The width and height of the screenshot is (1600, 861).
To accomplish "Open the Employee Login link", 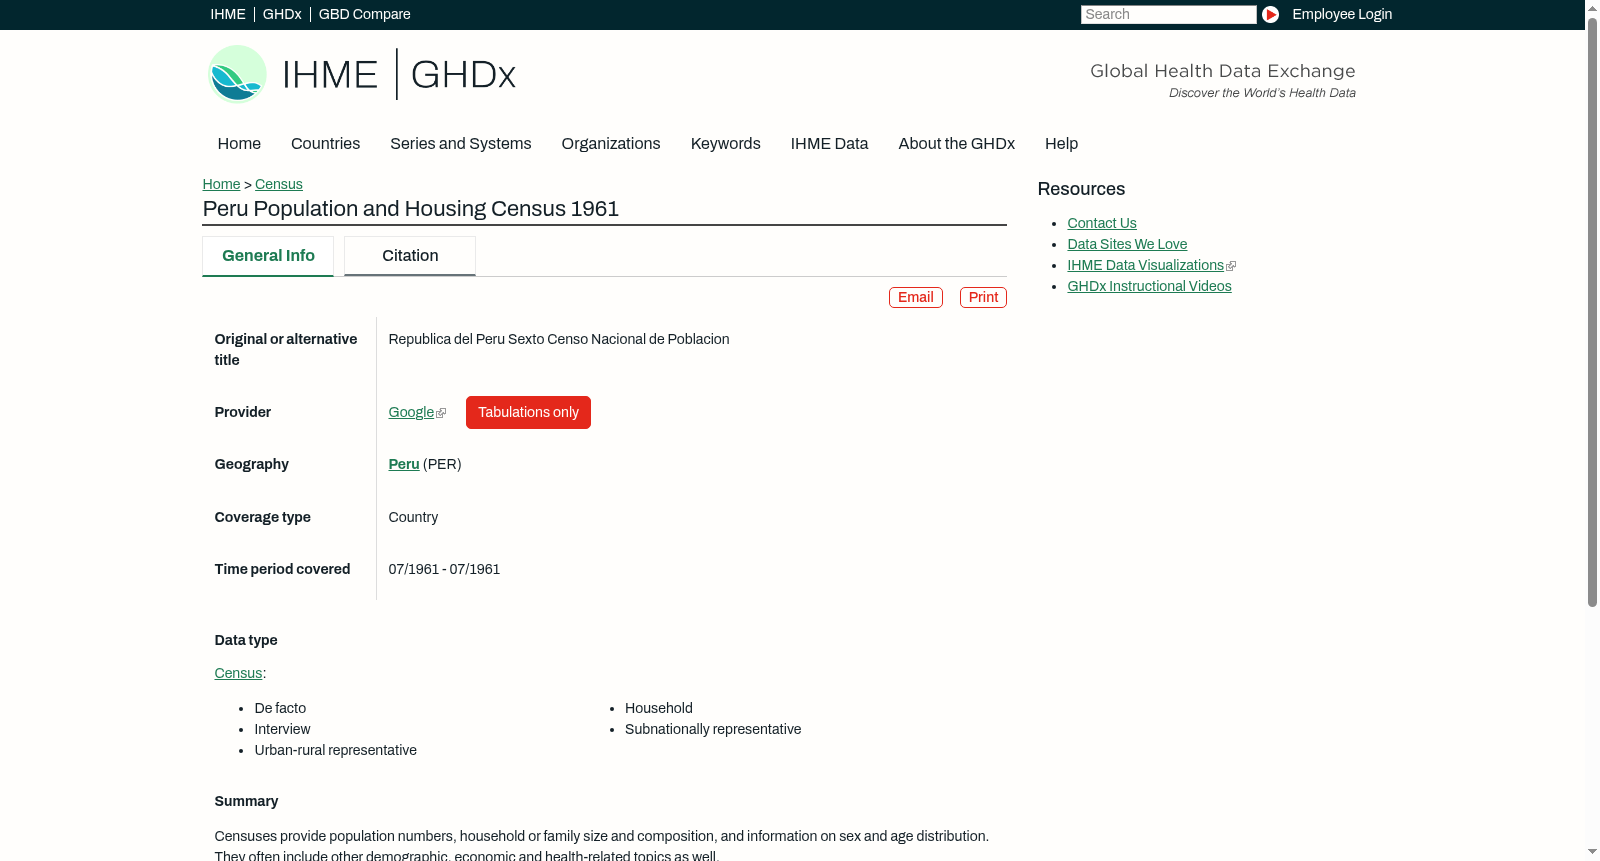I will click(x=1342, y=14).
